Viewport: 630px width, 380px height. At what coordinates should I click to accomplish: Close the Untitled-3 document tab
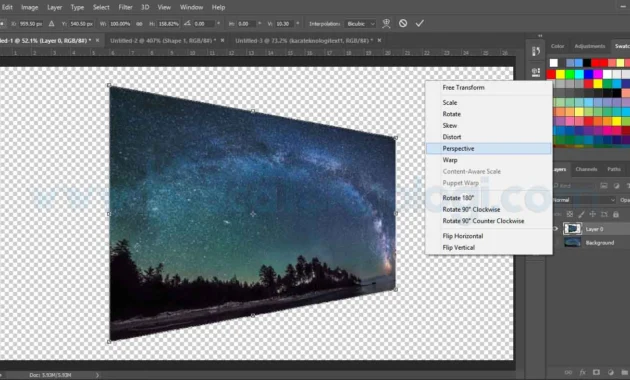click(x=379, y=41)
